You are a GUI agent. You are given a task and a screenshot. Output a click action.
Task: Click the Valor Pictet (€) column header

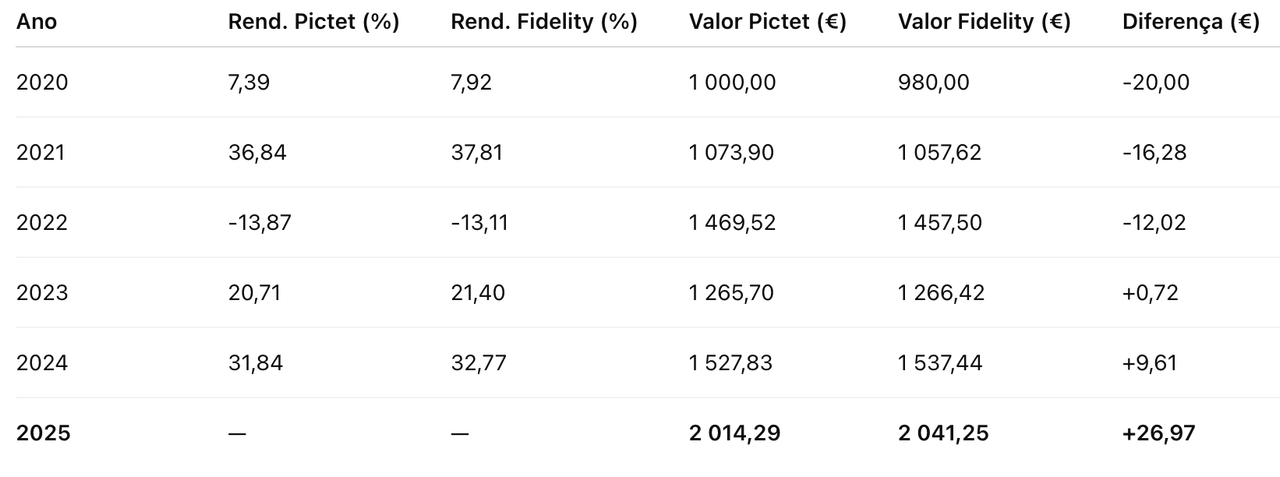[x=767, y=22]
